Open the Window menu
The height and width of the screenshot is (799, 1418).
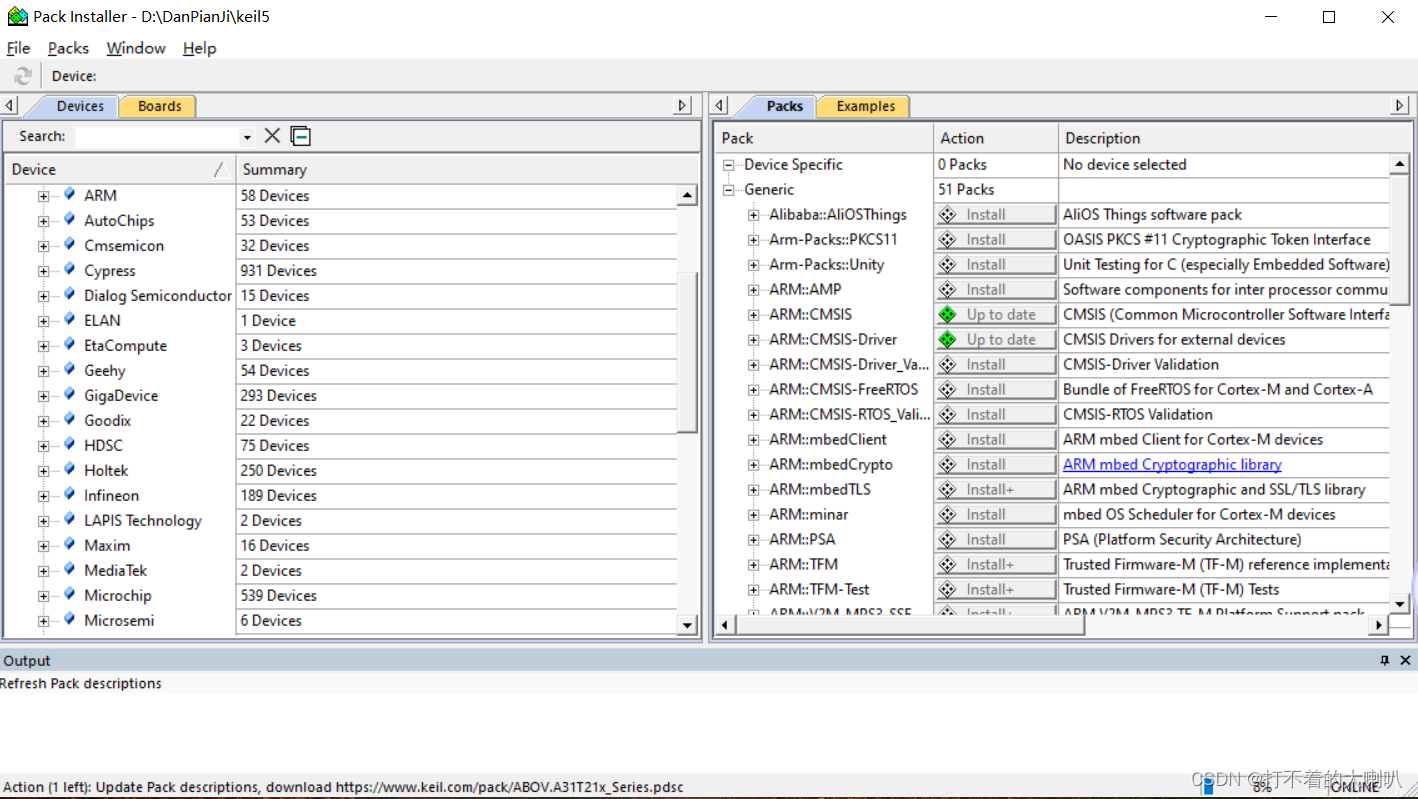136,48
